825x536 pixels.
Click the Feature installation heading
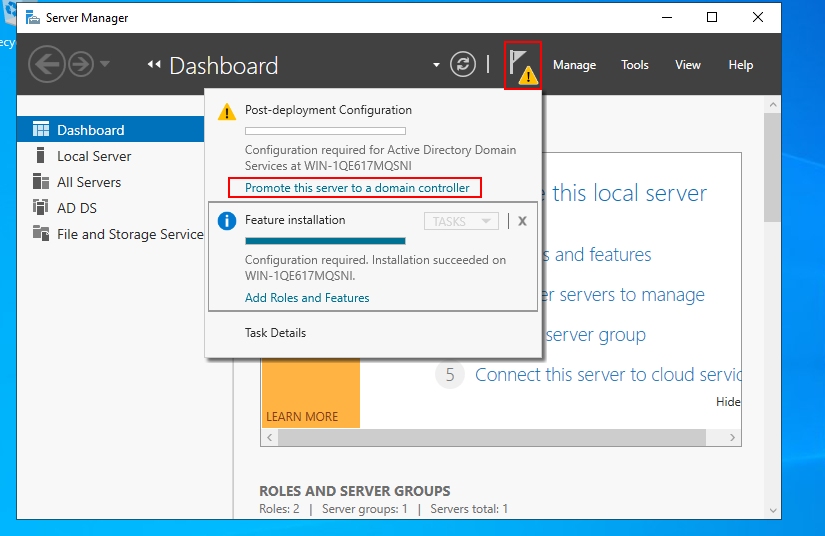click(295, 220)
